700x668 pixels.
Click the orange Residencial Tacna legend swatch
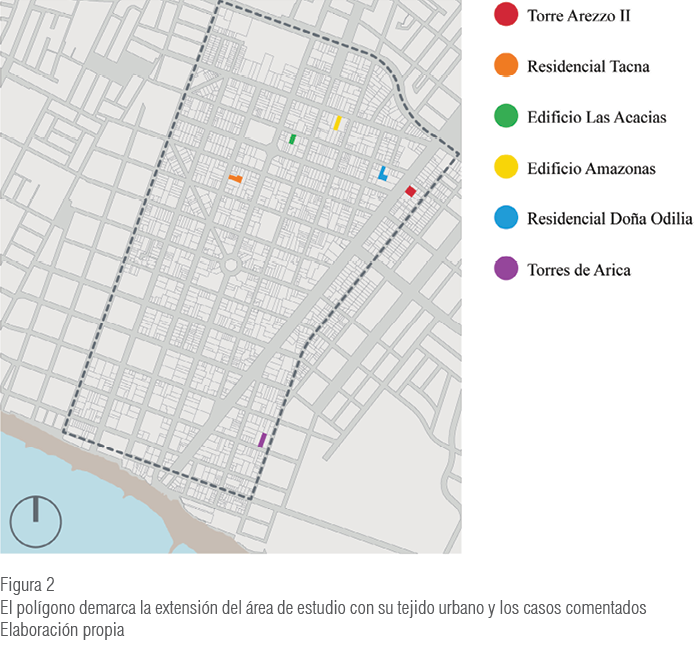click(506, 66)
